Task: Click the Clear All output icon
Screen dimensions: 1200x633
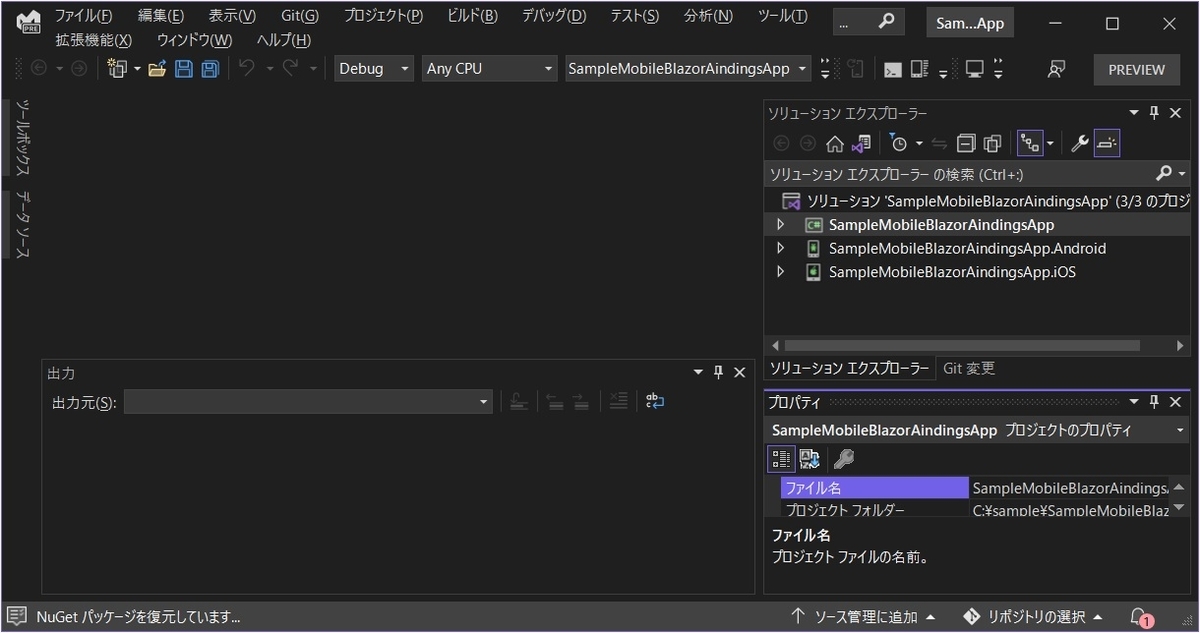Action: coord(619,401)
